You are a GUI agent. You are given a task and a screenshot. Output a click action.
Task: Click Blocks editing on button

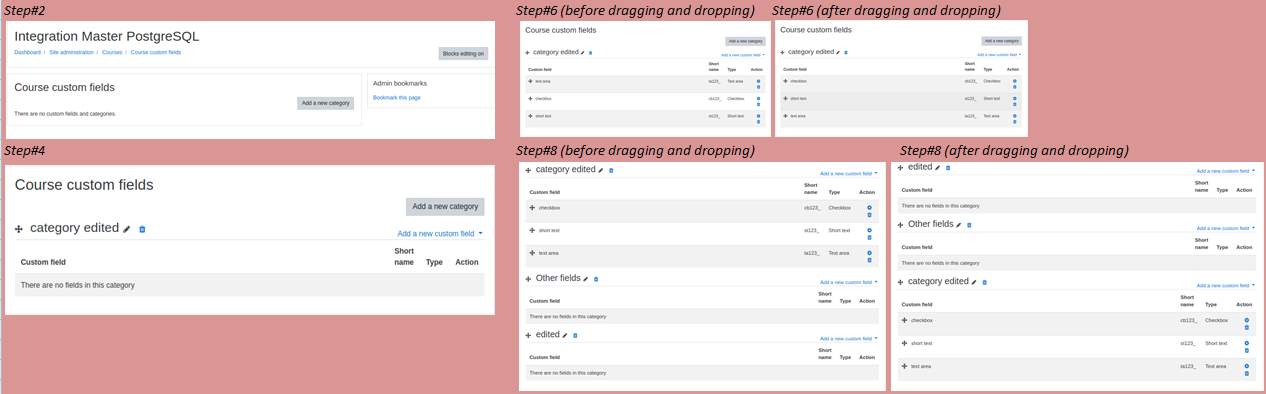click(463, 53)
